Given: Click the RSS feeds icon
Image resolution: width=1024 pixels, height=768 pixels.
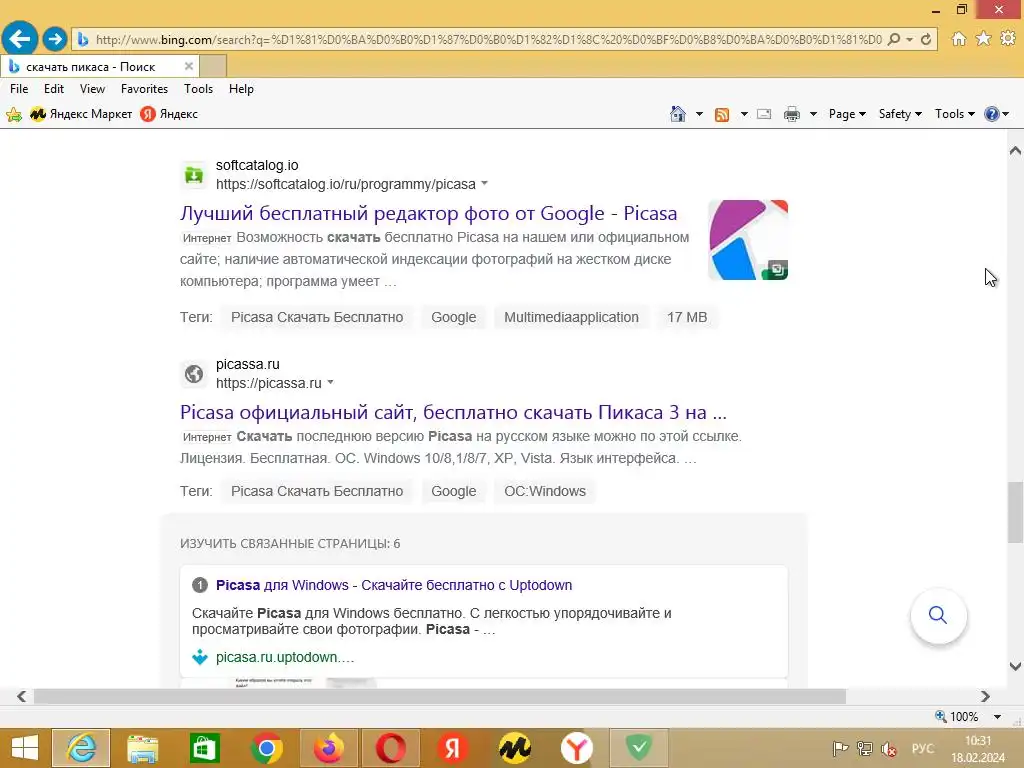Looking at the screenshot, I should (x=722, y=114).
